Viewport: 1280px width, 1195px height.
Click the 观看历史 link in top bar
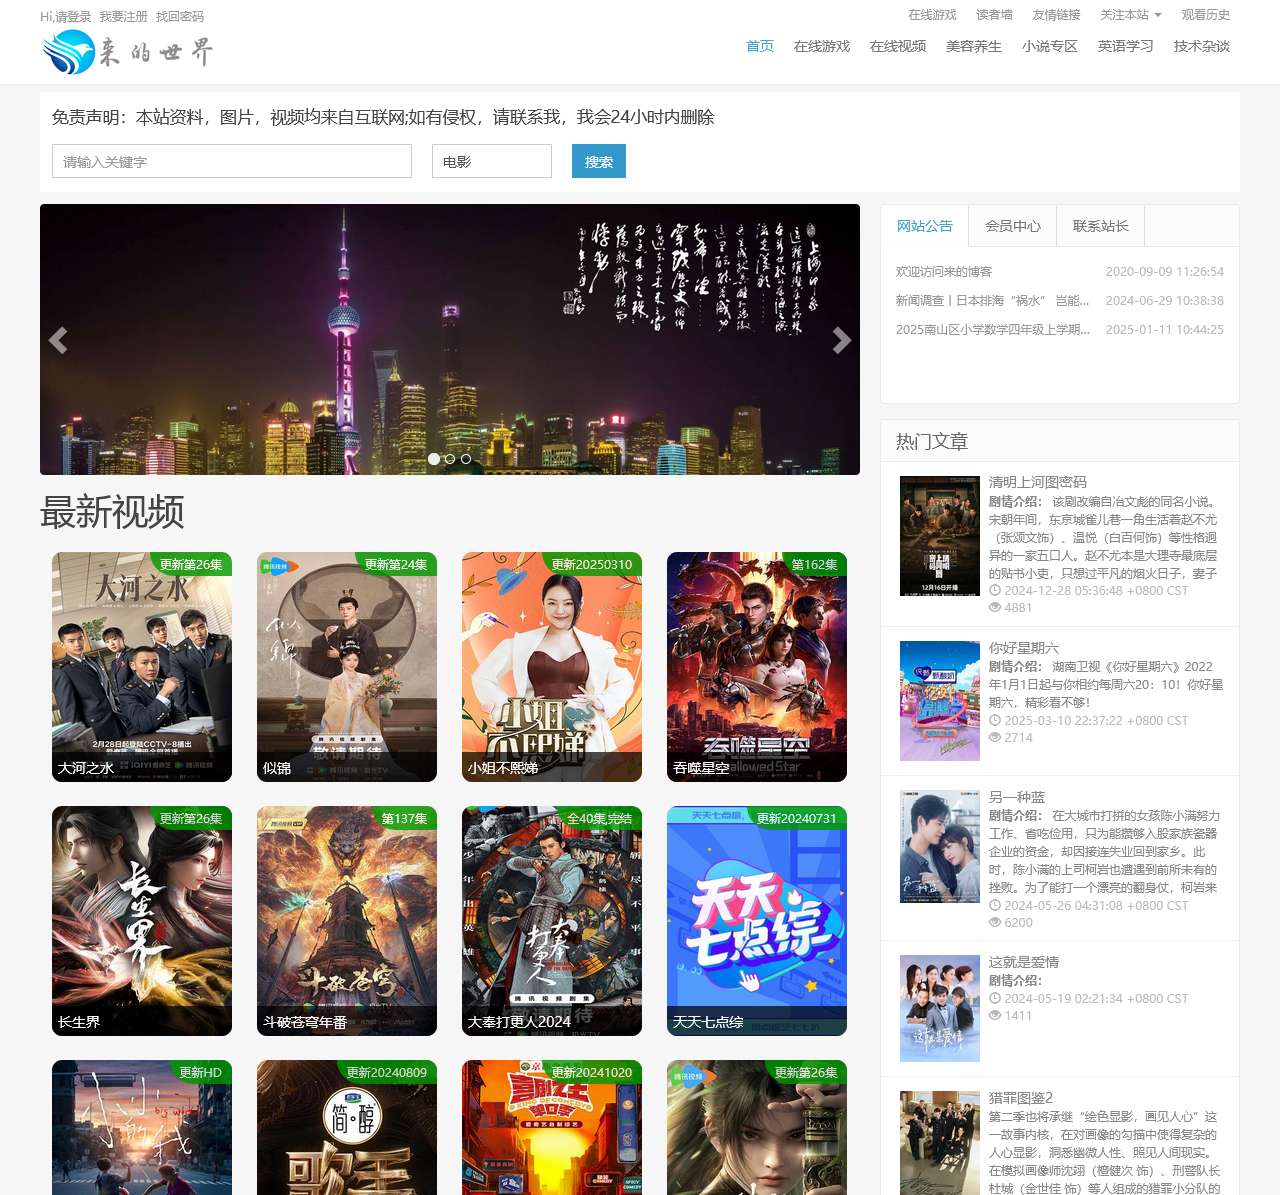pyautogui.click(x=1206, y=15)
